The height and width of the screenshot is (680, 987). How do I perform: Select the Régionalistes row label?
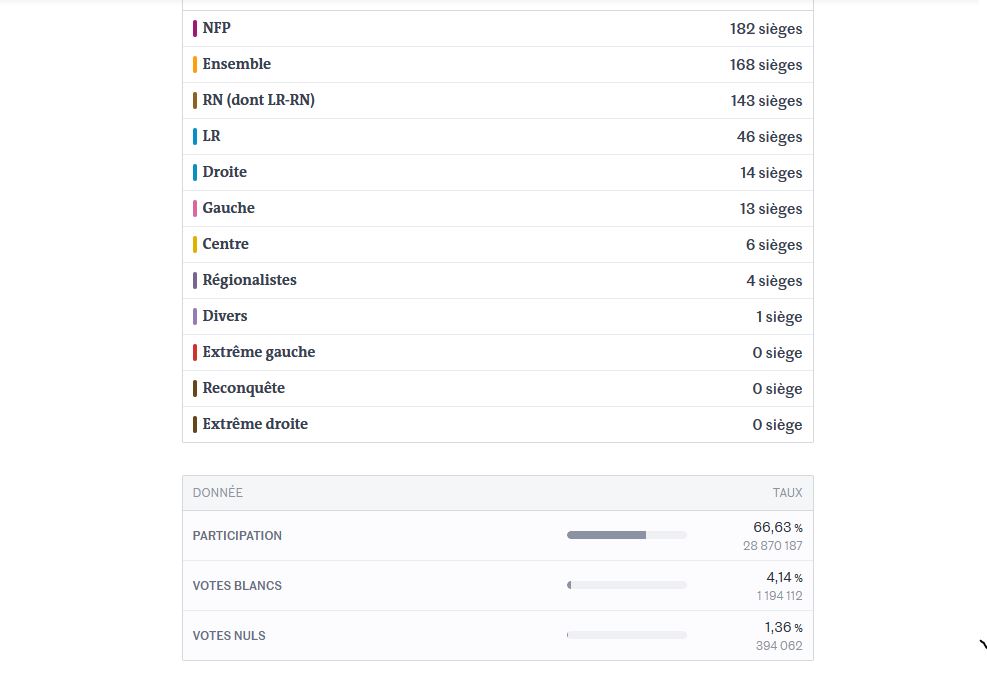249,280
